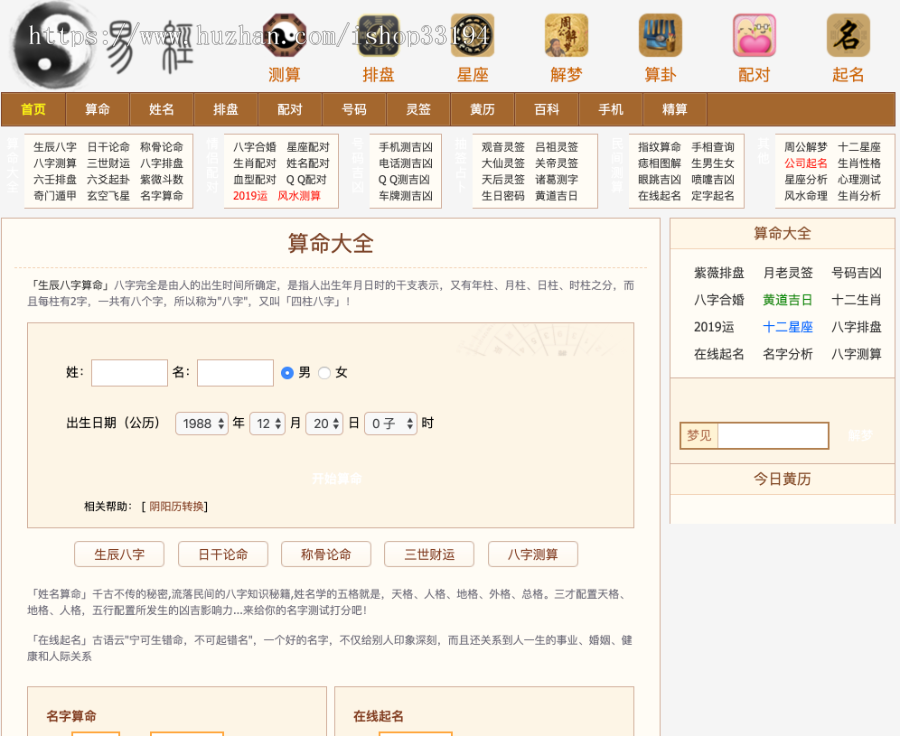Open the hour 0子 dropdown

(x=390, y=423)
